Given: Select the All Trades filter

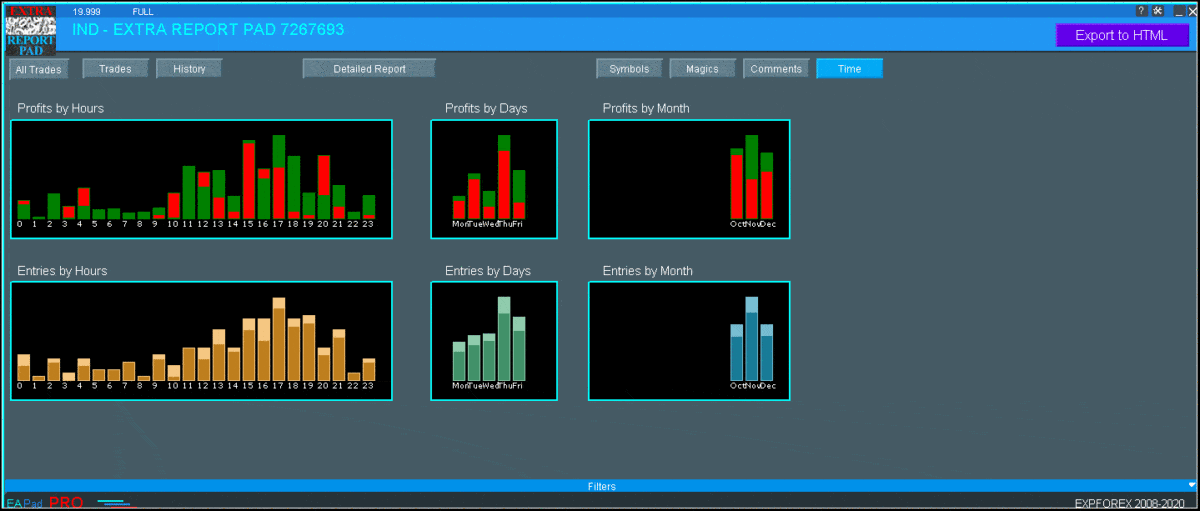Looking at the screenshot, I should [39, 70].
